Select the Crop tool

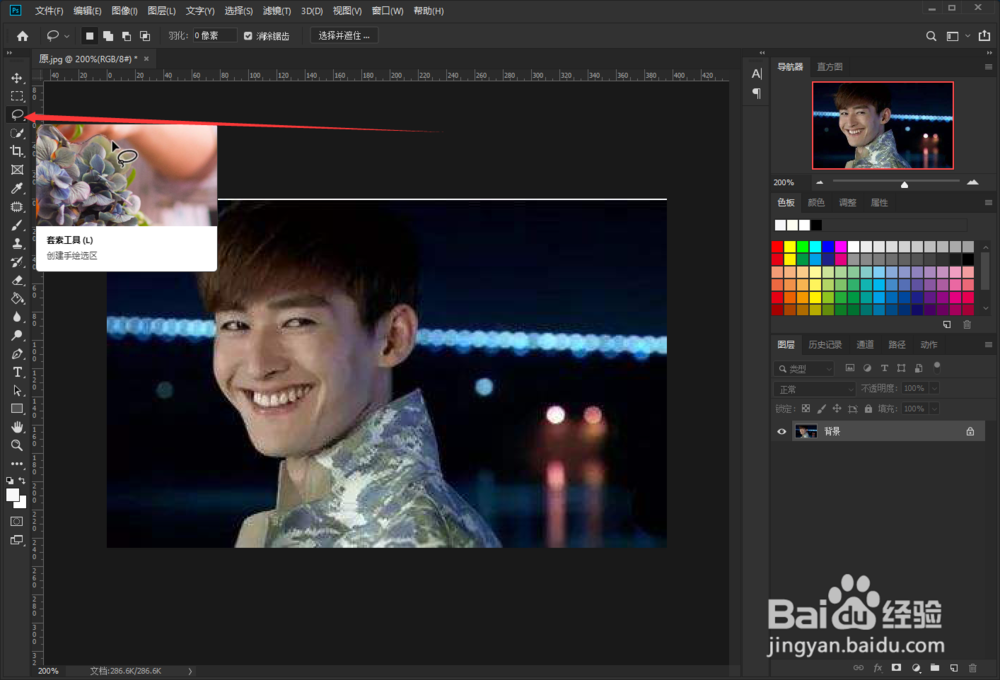click(x=17, y=152)
